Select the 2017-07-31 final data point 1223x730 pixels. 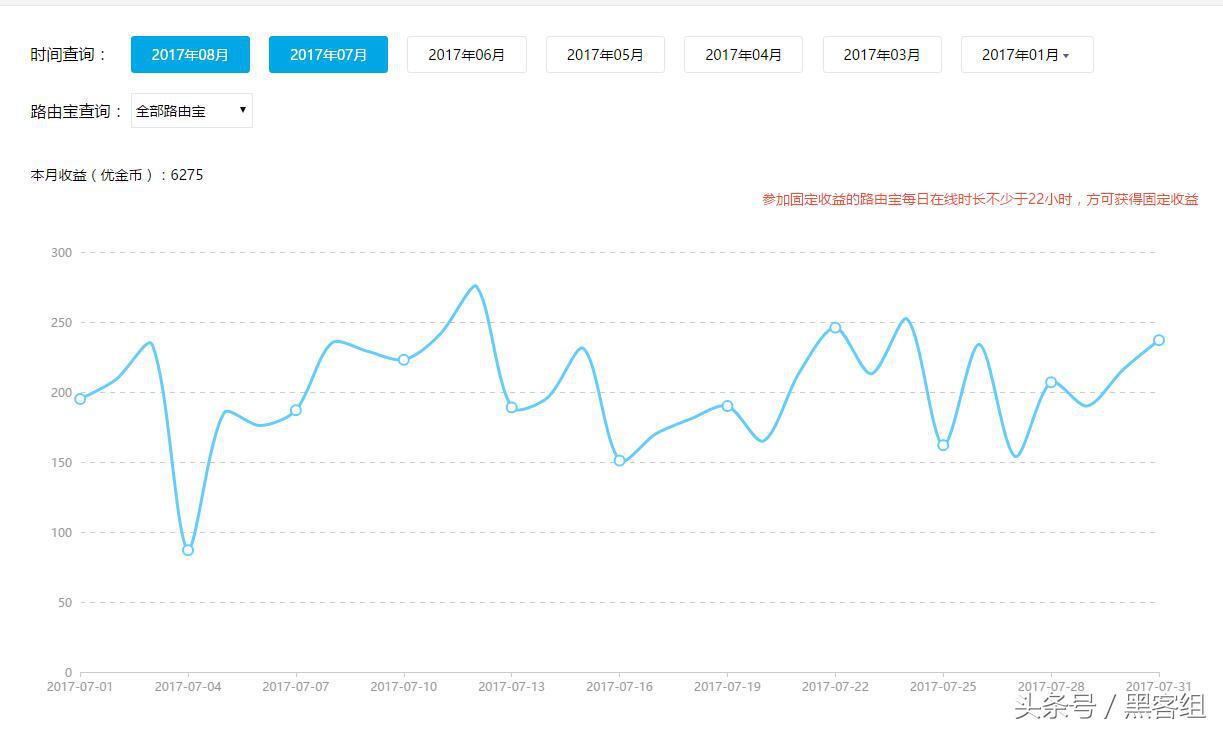pyautogui.click(x=1160, y=340)
